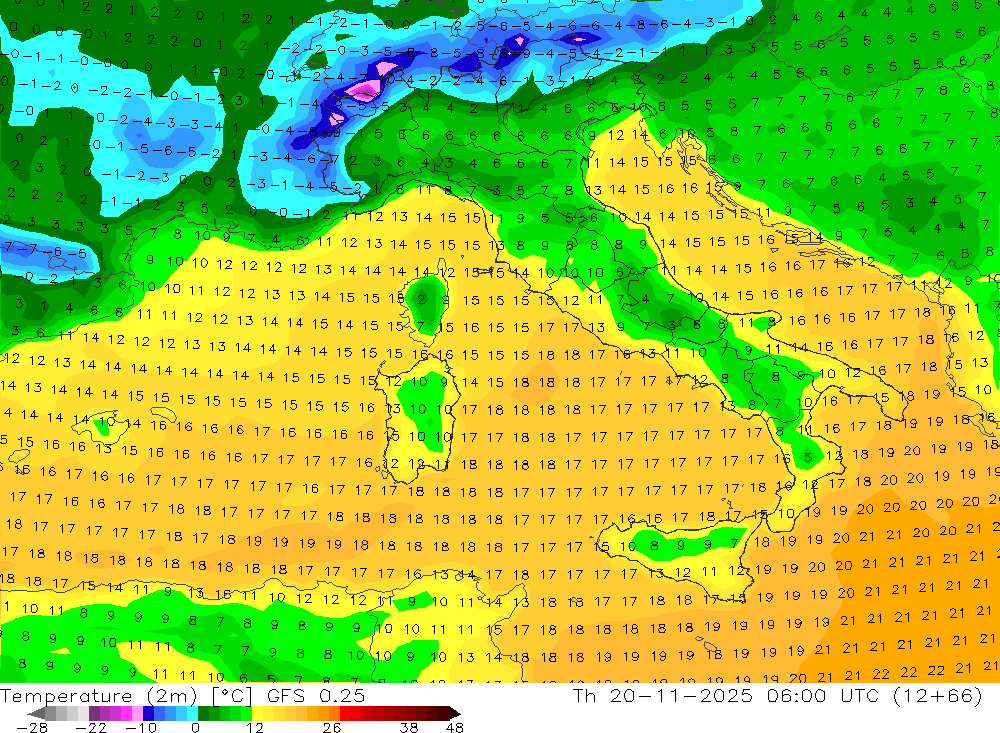Click the 'Temperature (2m) [°C]' map title
1000x733 pixels.
[127, 696]
